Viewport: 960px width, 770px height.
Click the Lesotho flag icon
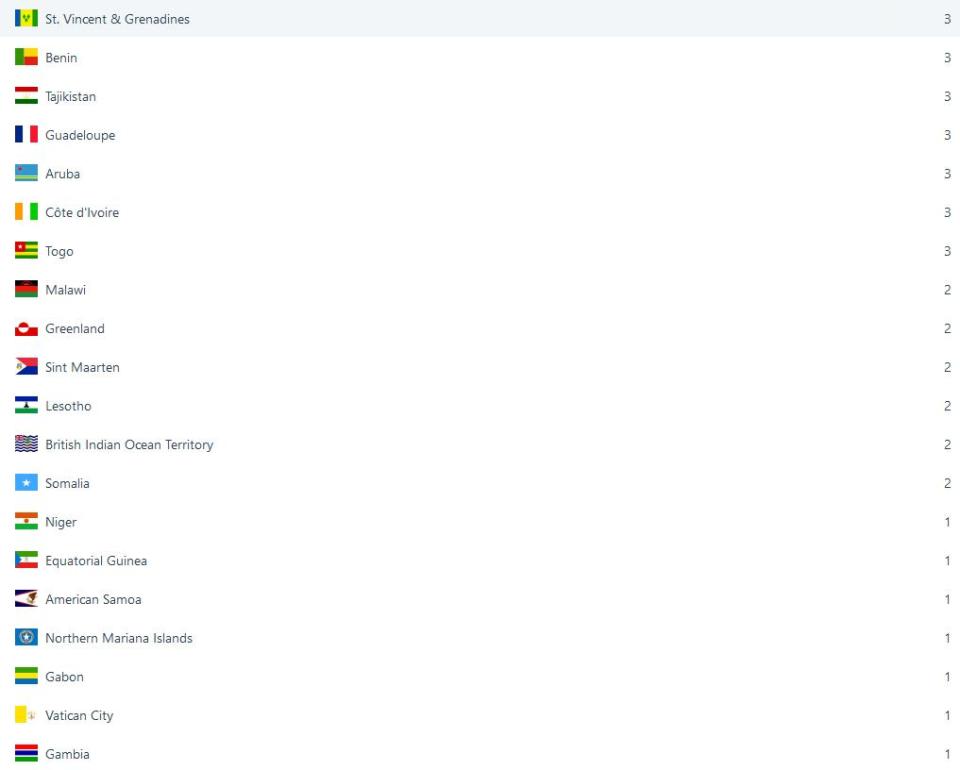click(26, 406)
